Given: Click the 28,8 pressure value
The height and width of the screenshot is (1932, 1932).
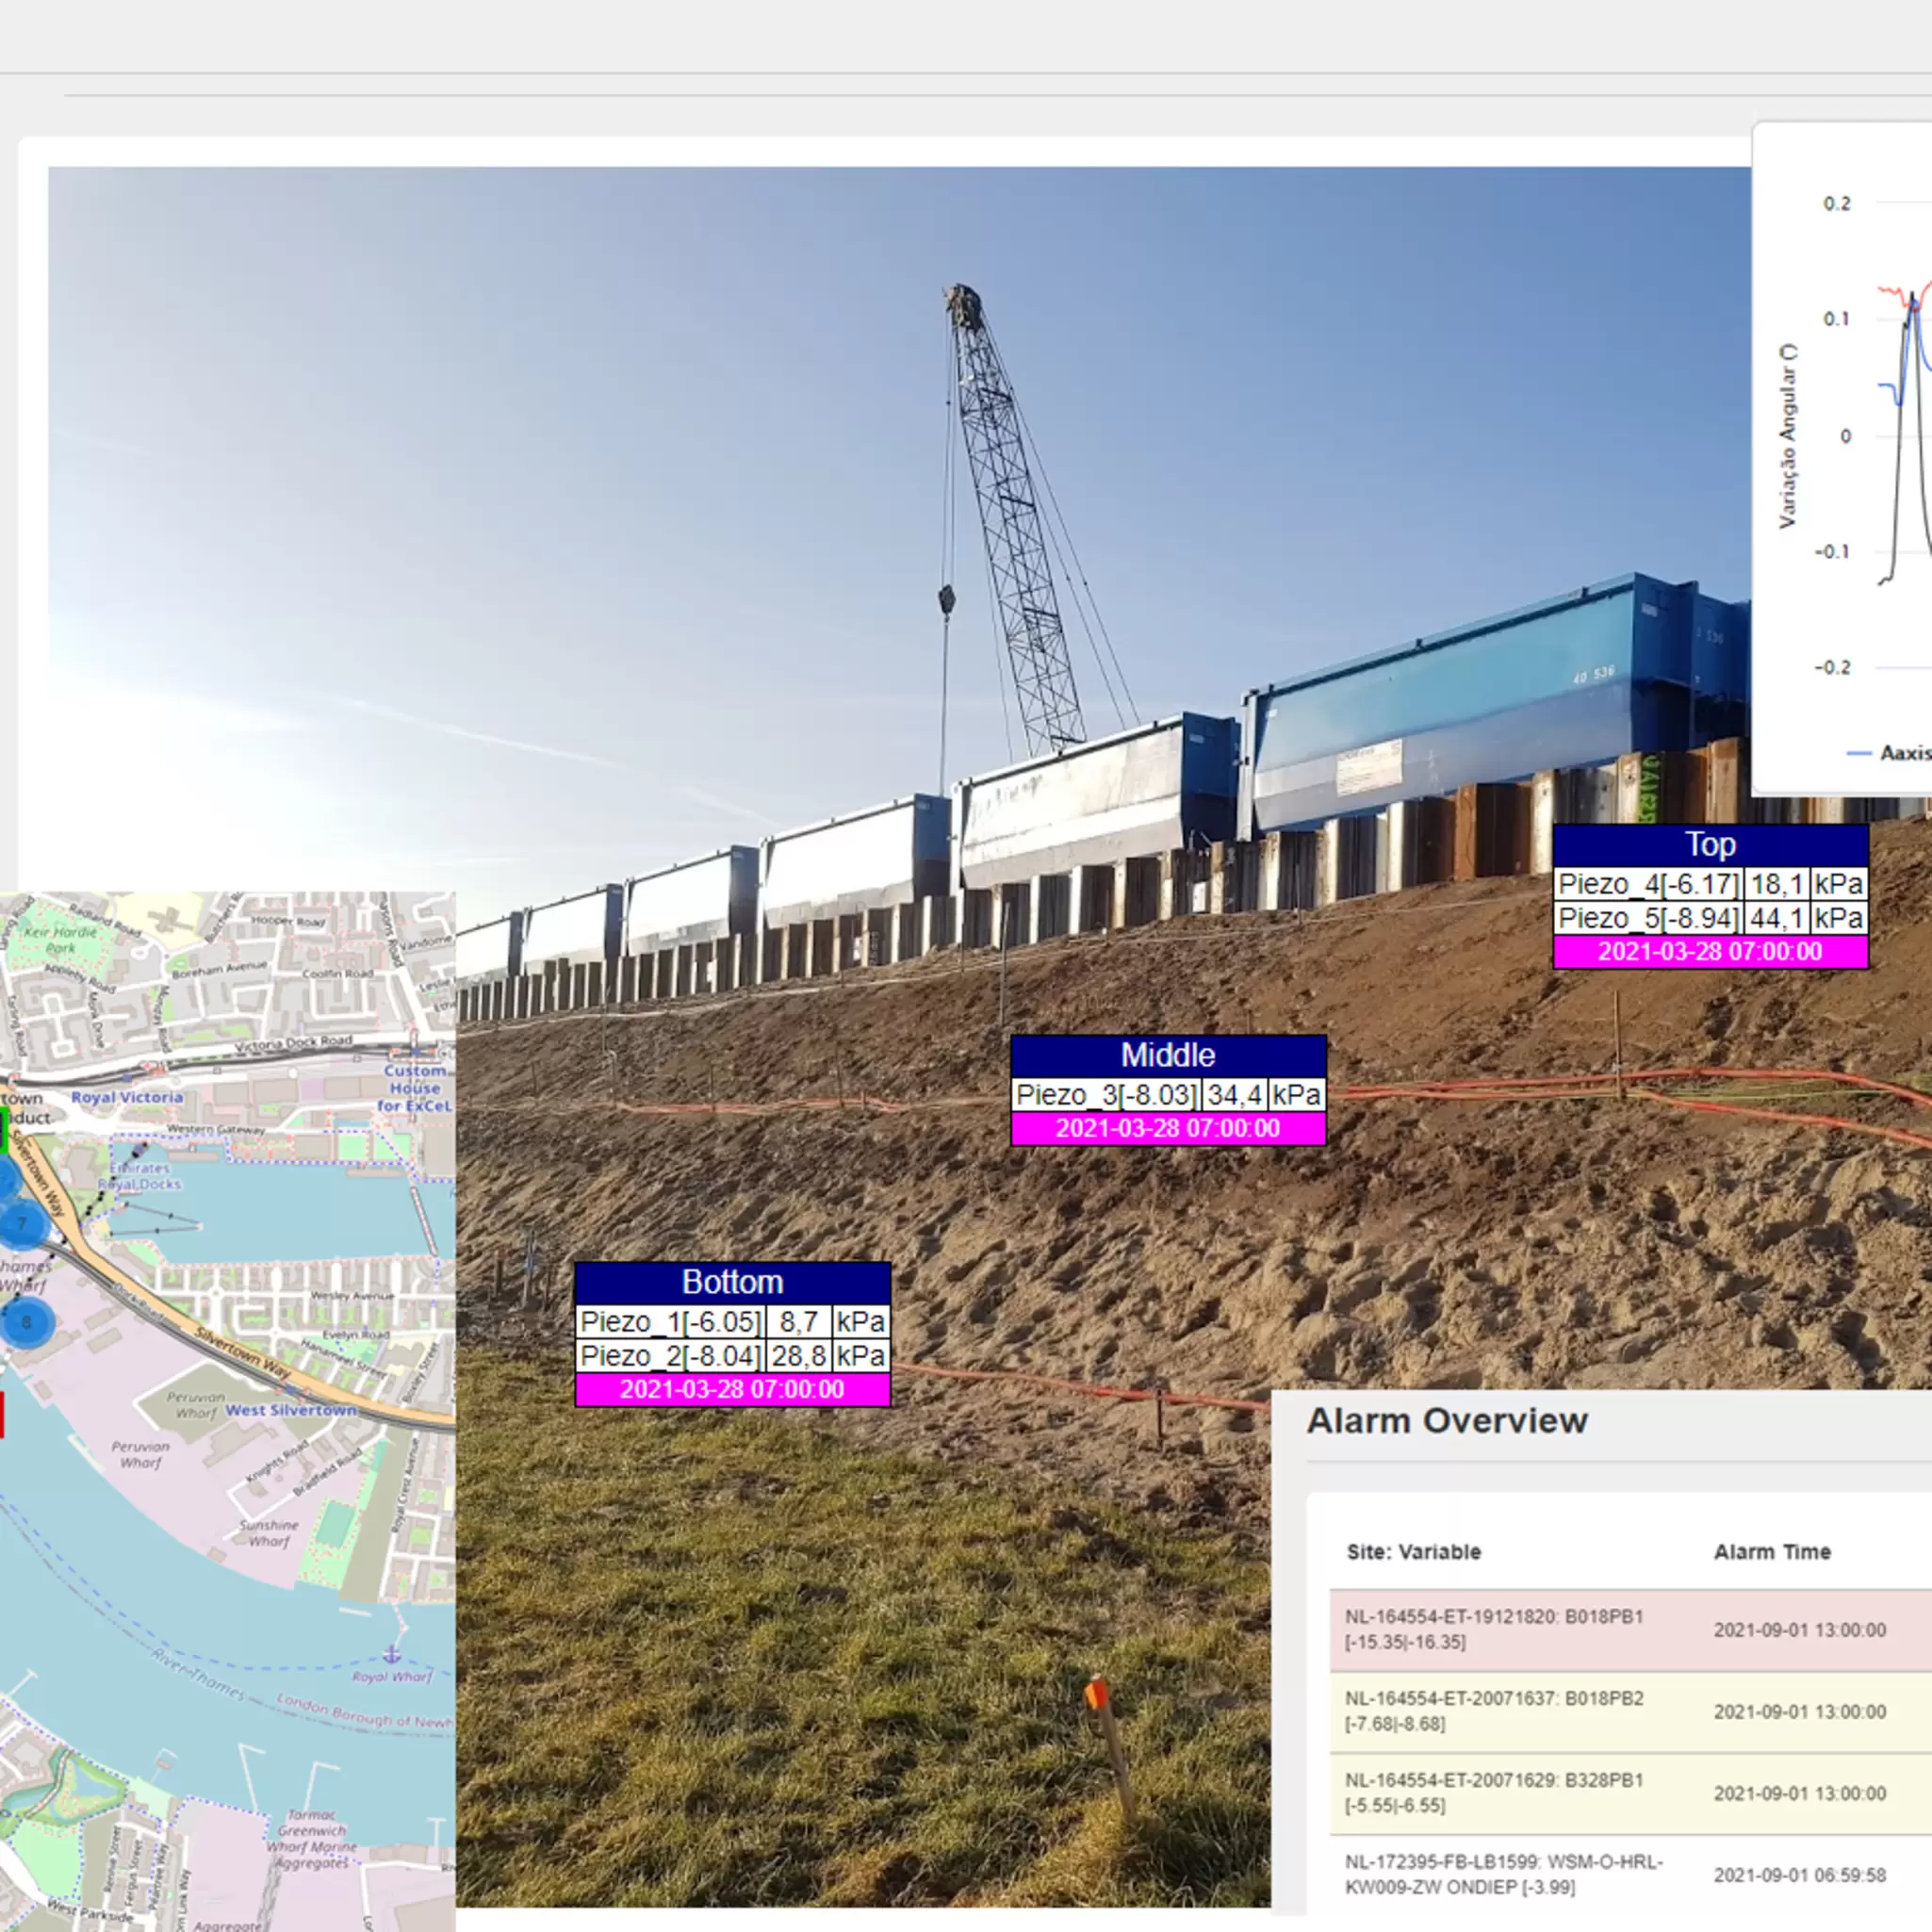Looking at the screenshot, I should [x=799, y=1356].
